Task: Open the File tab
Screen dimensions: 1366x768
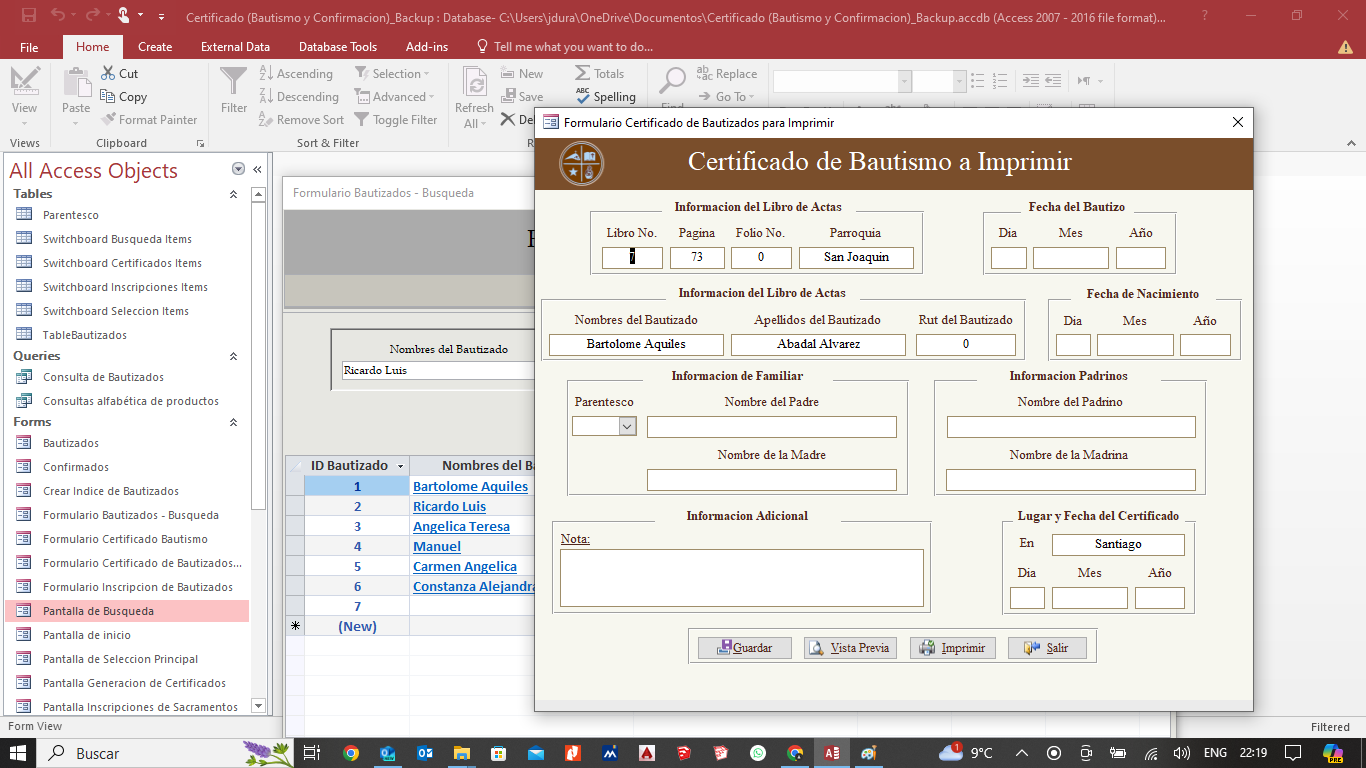Action: (29, 47)
